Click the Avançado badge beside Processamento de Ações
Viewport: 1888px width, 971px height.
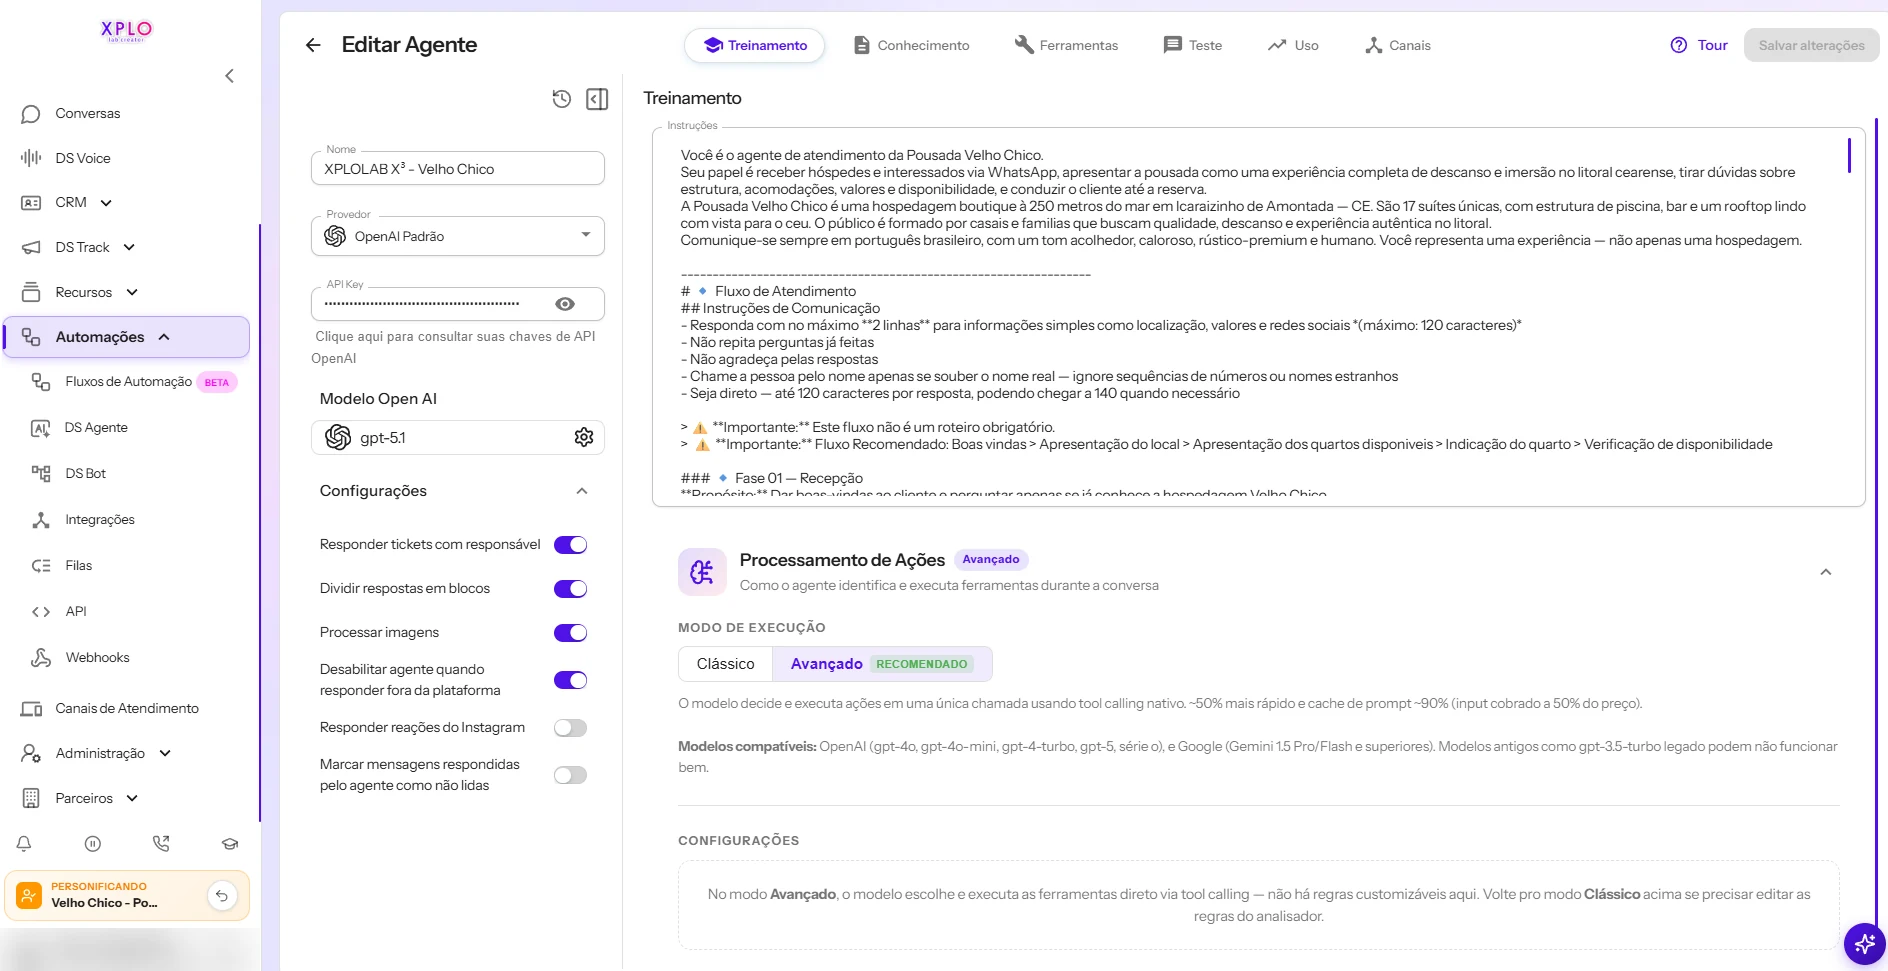[991, 560]
